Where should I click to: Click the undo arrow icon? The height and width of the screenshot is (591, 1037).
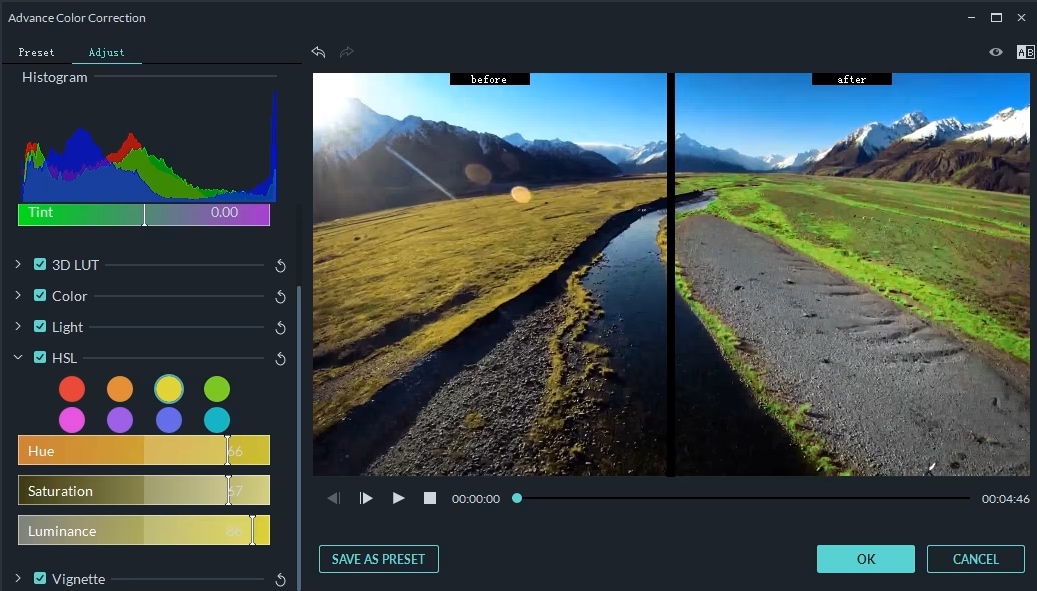(x=318, y=52)
